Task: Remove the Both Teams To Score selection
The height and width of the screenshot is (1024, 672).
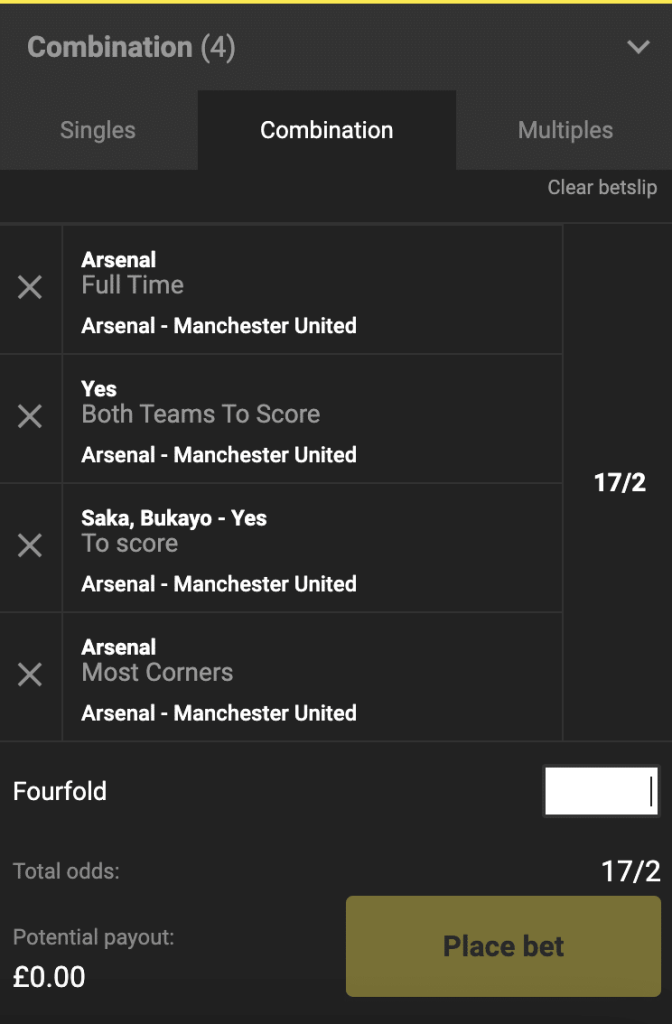Action: click(30, 417)
